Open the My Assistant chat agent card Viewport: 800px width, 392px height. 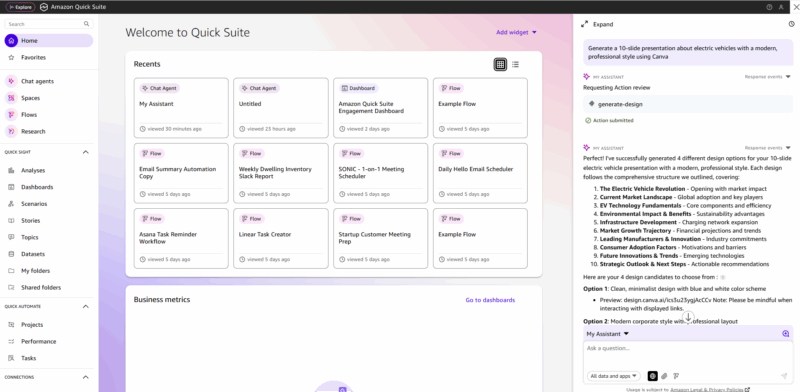(x=181, y=108)
